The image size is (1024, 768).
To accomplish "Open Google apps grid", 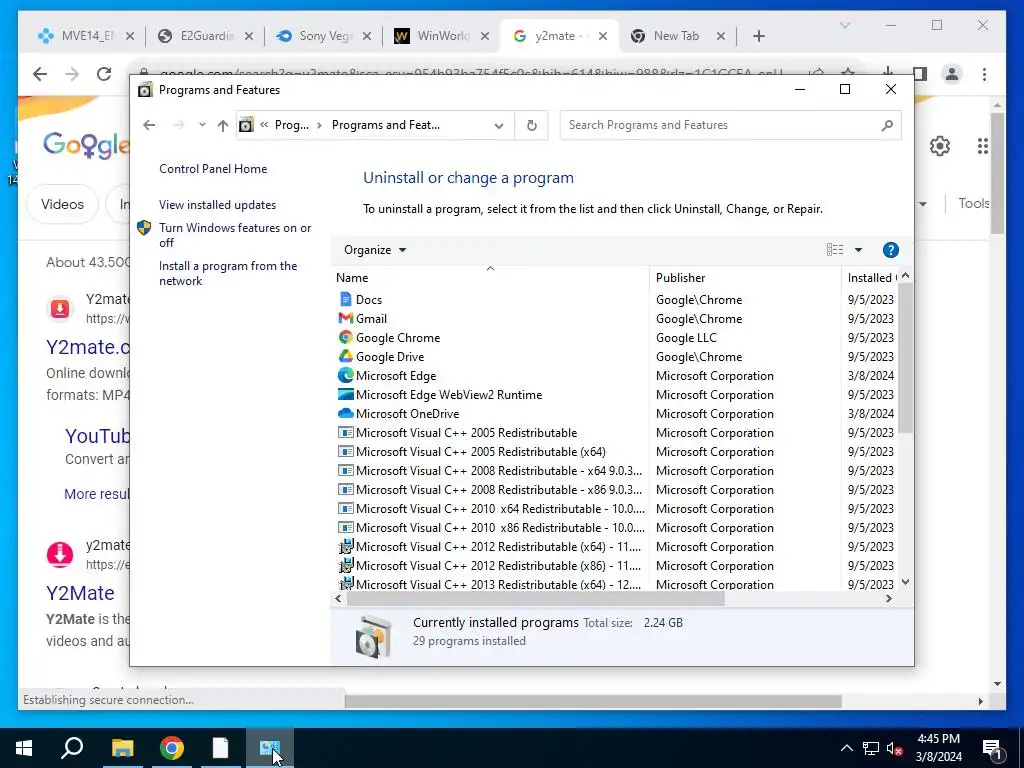I will point(982,146).
